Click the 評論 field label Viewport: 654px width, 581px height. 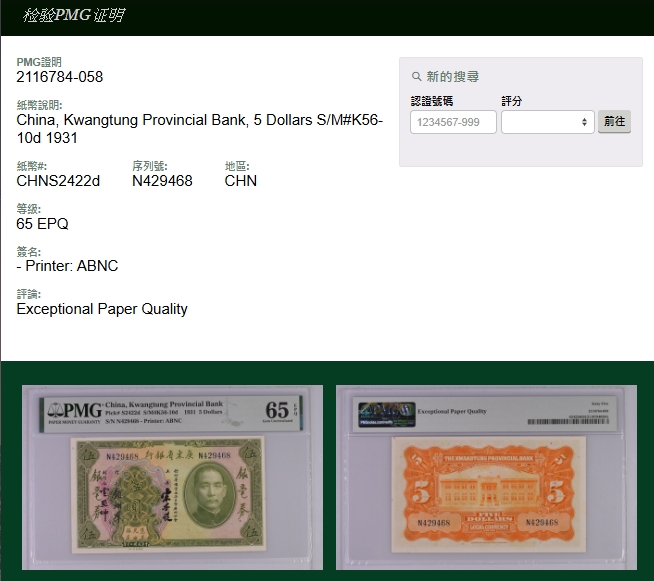click(x=28, y=294)
